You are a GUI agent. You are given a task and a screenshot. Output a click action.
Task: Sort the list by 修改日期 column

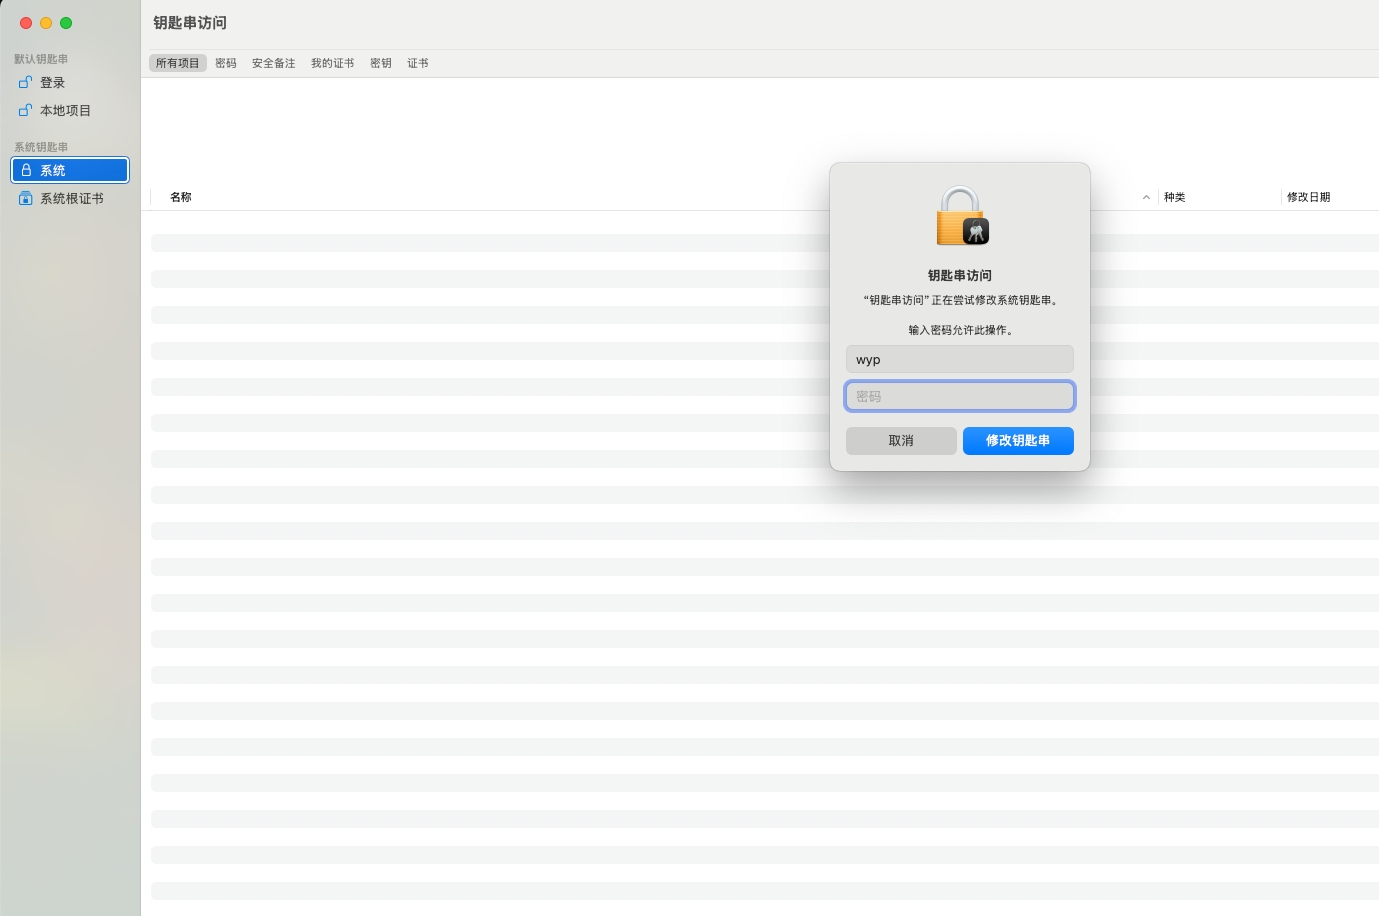coord(1308,197)
